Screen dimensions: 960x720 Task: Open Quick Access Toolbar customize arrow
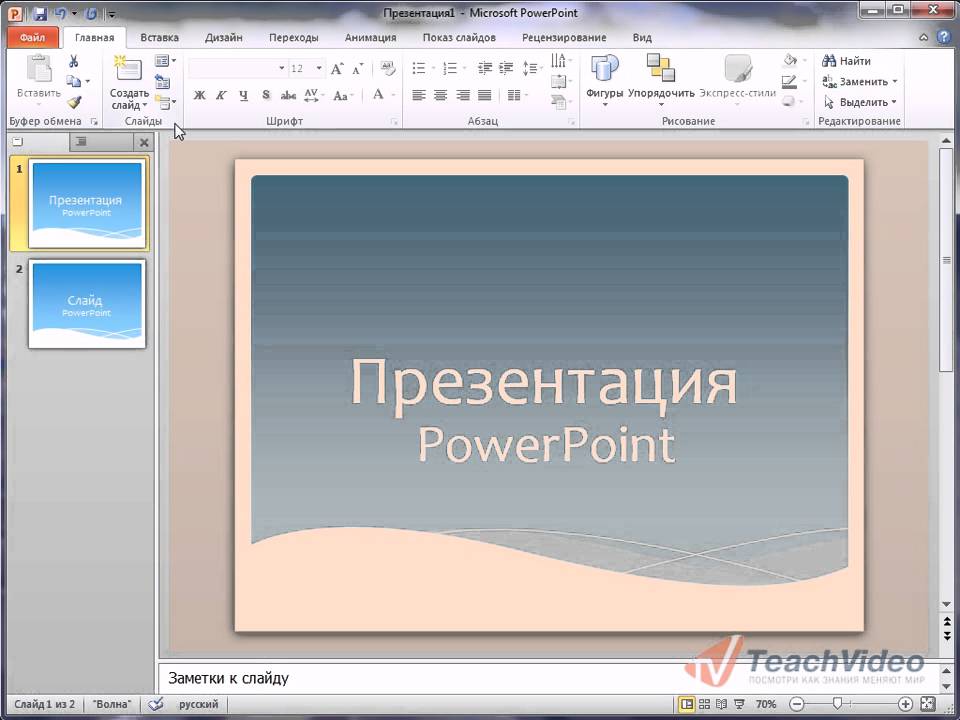[x=111, y=13]
